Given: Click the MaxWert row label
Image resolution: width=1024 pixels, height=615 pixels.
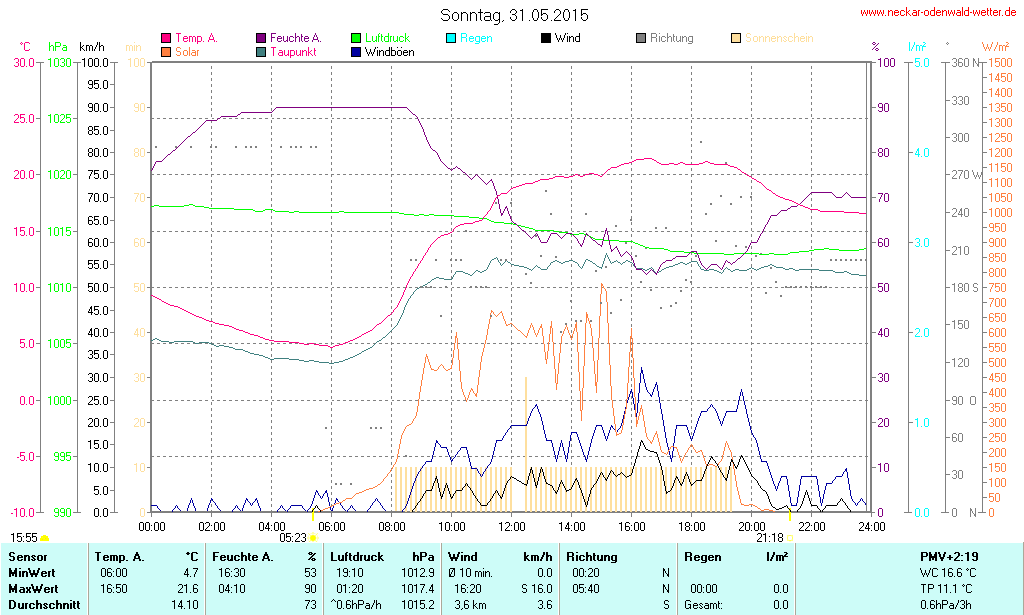Looking at the screenshot, I should click(x=32, y=589).
